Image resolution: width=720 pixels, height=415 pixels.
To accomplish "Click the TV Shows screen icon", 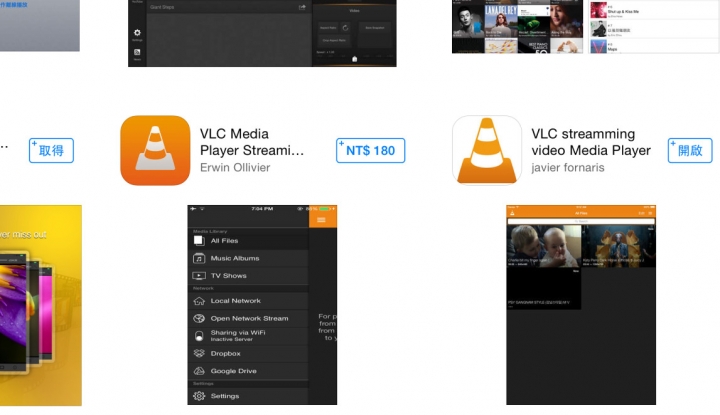I will click(199, 276).
